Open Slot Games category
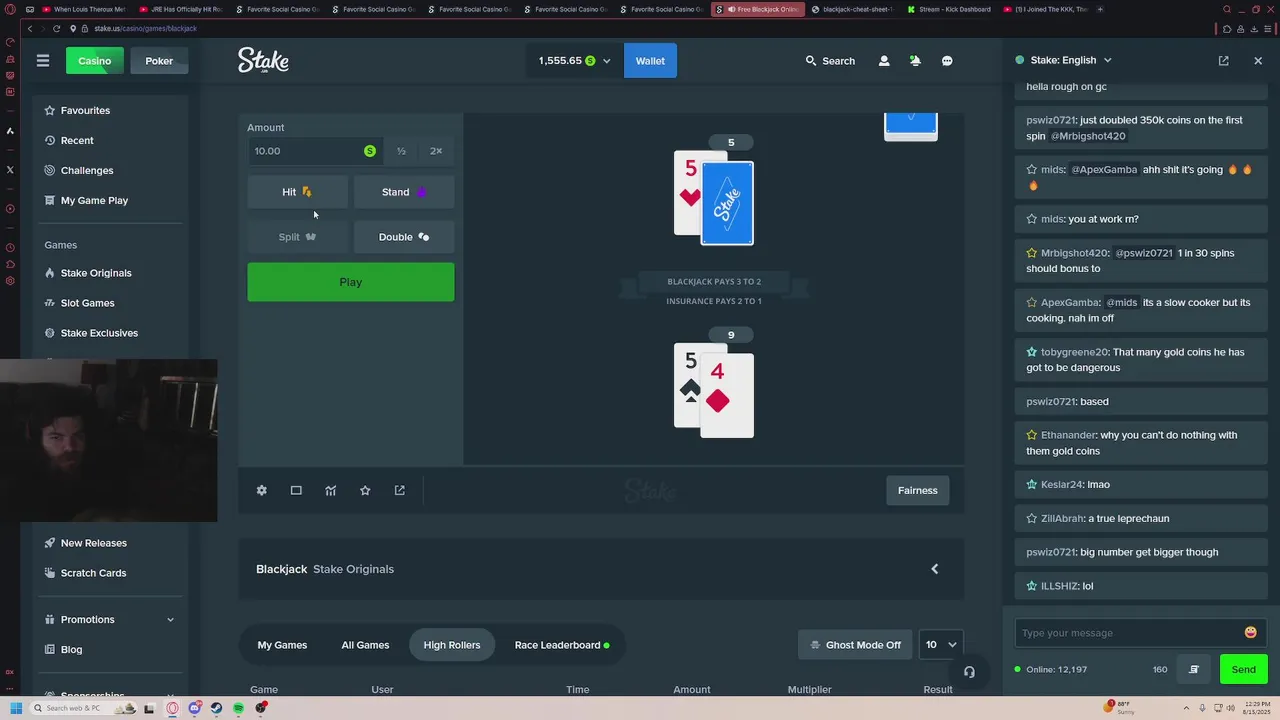 tap(110, 303)
